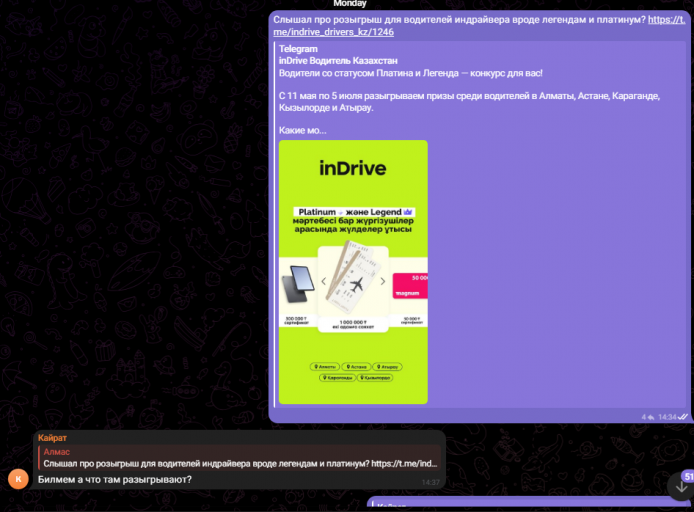
Task: Click the 'Водители со статусом Платина и Легенда' line
Action: (x=410, y=73)
